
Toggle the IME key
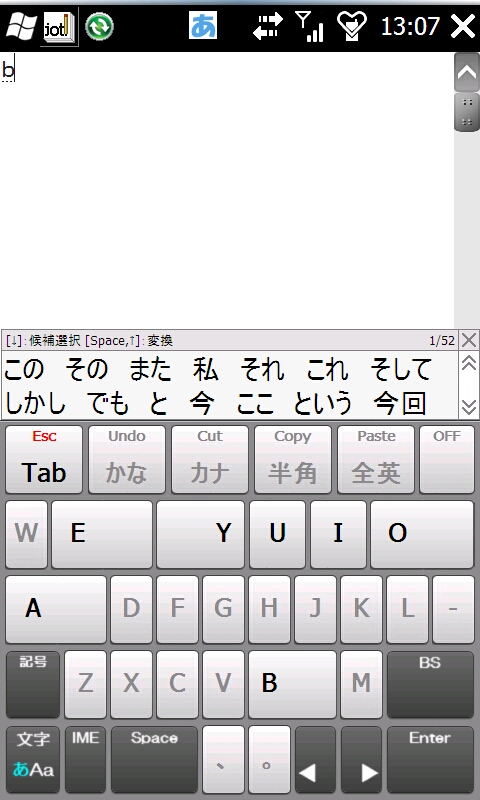click(86, 760)
